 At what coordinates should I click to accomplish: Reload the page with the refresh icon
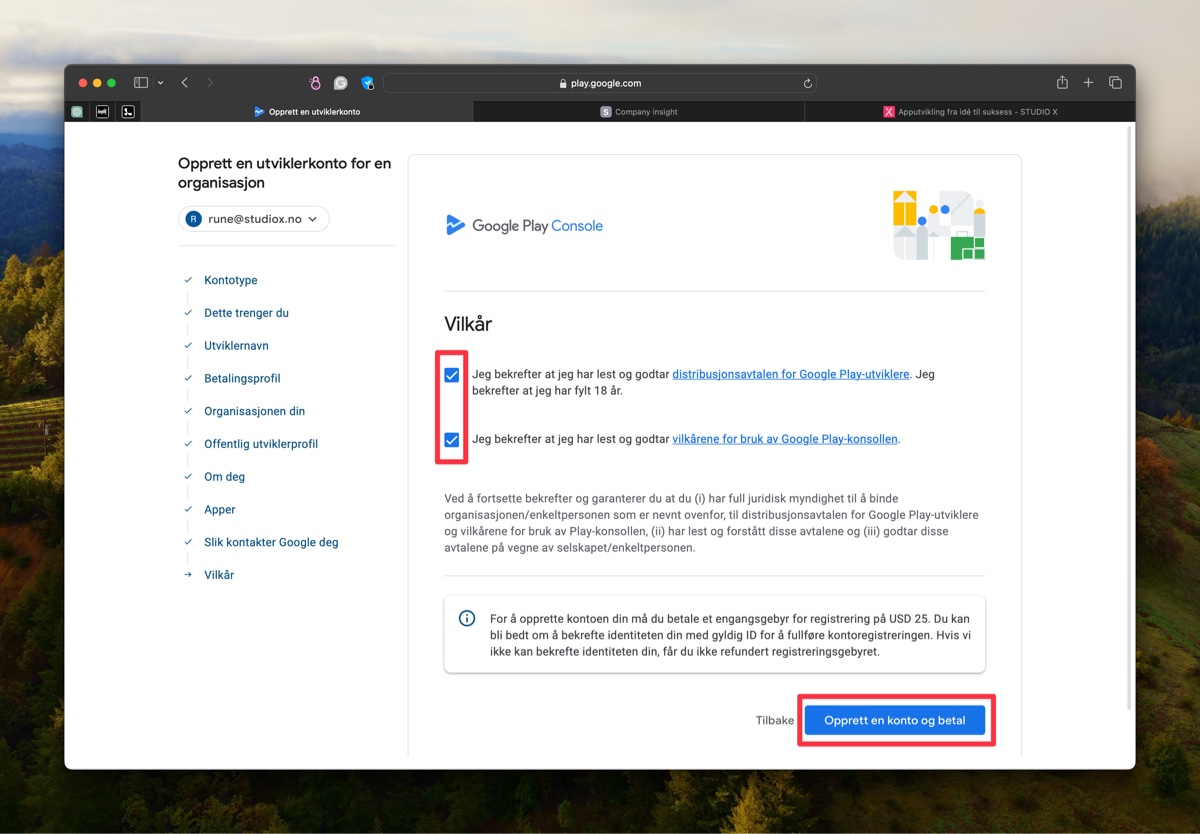(807, 84)
